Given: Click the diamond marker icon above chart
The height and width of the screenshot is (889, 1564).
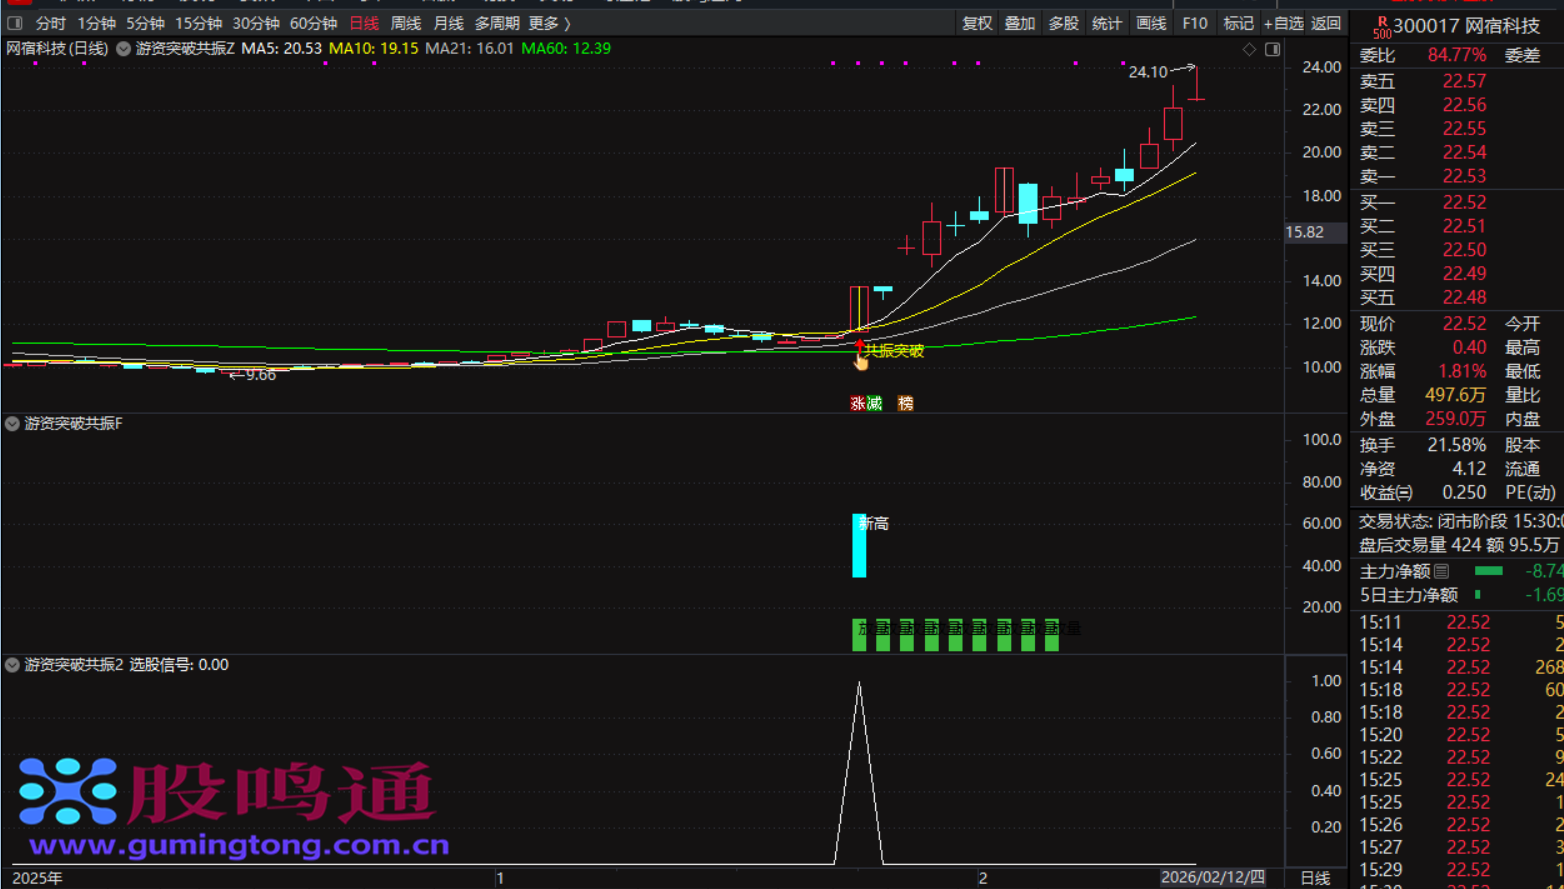Looking at the screenshot, I should point(1249,49).
